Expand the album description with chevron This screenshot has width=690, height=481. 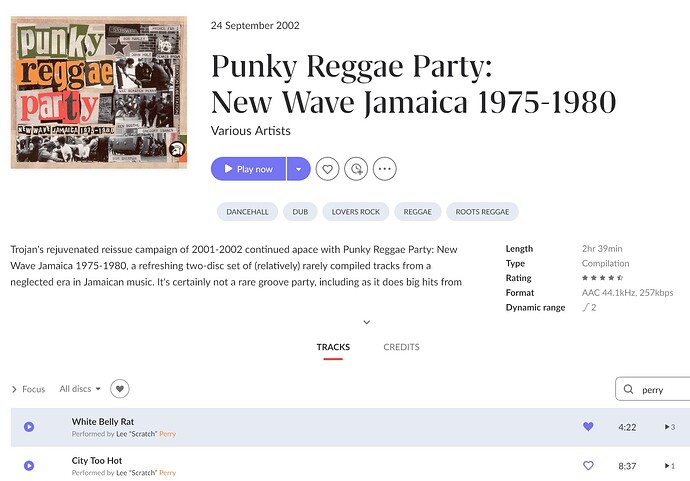tap(367, 322)
